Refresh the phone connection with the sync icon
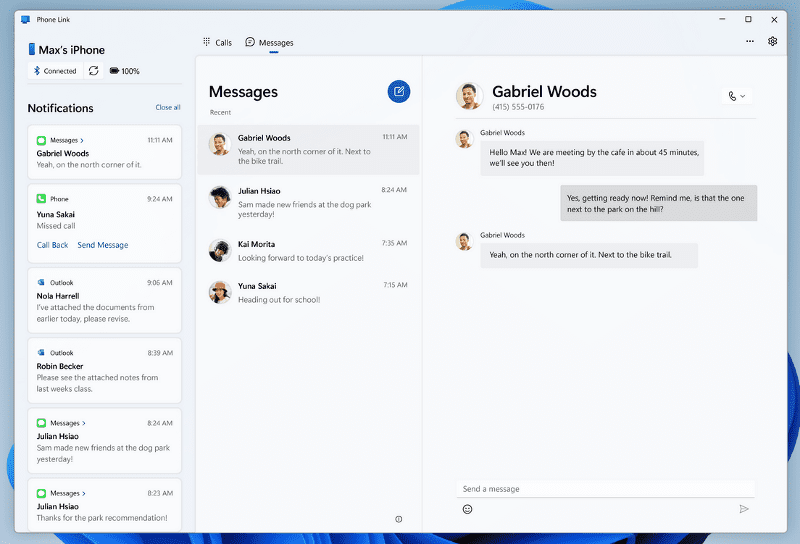 point(93,70)
